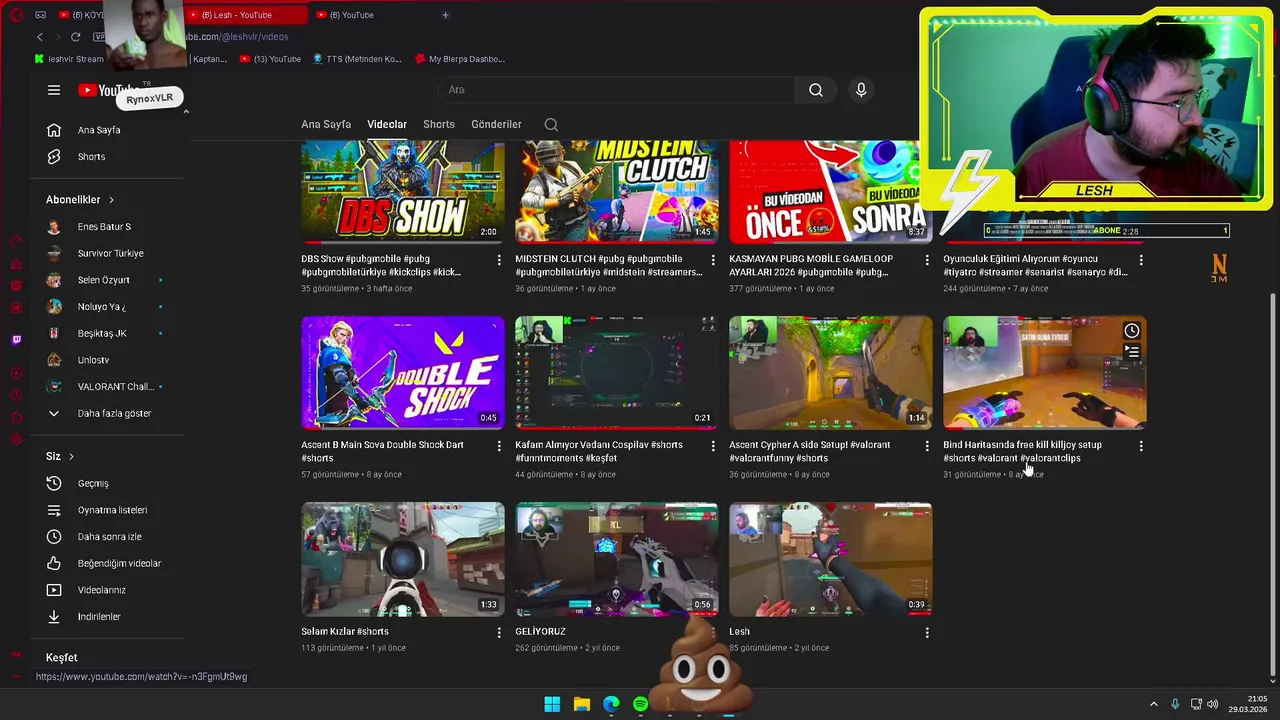Expand the Siz section arrow
1280x720 pixels.
pyautogui.click(x=71, y=457)
